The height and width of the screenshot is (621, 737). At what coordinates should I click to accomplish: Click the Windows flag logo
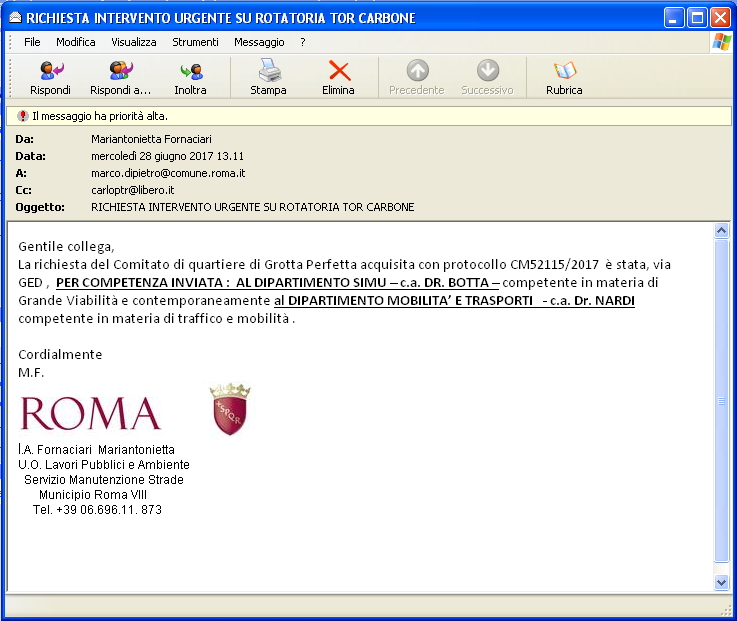click(x=721, y=42)
